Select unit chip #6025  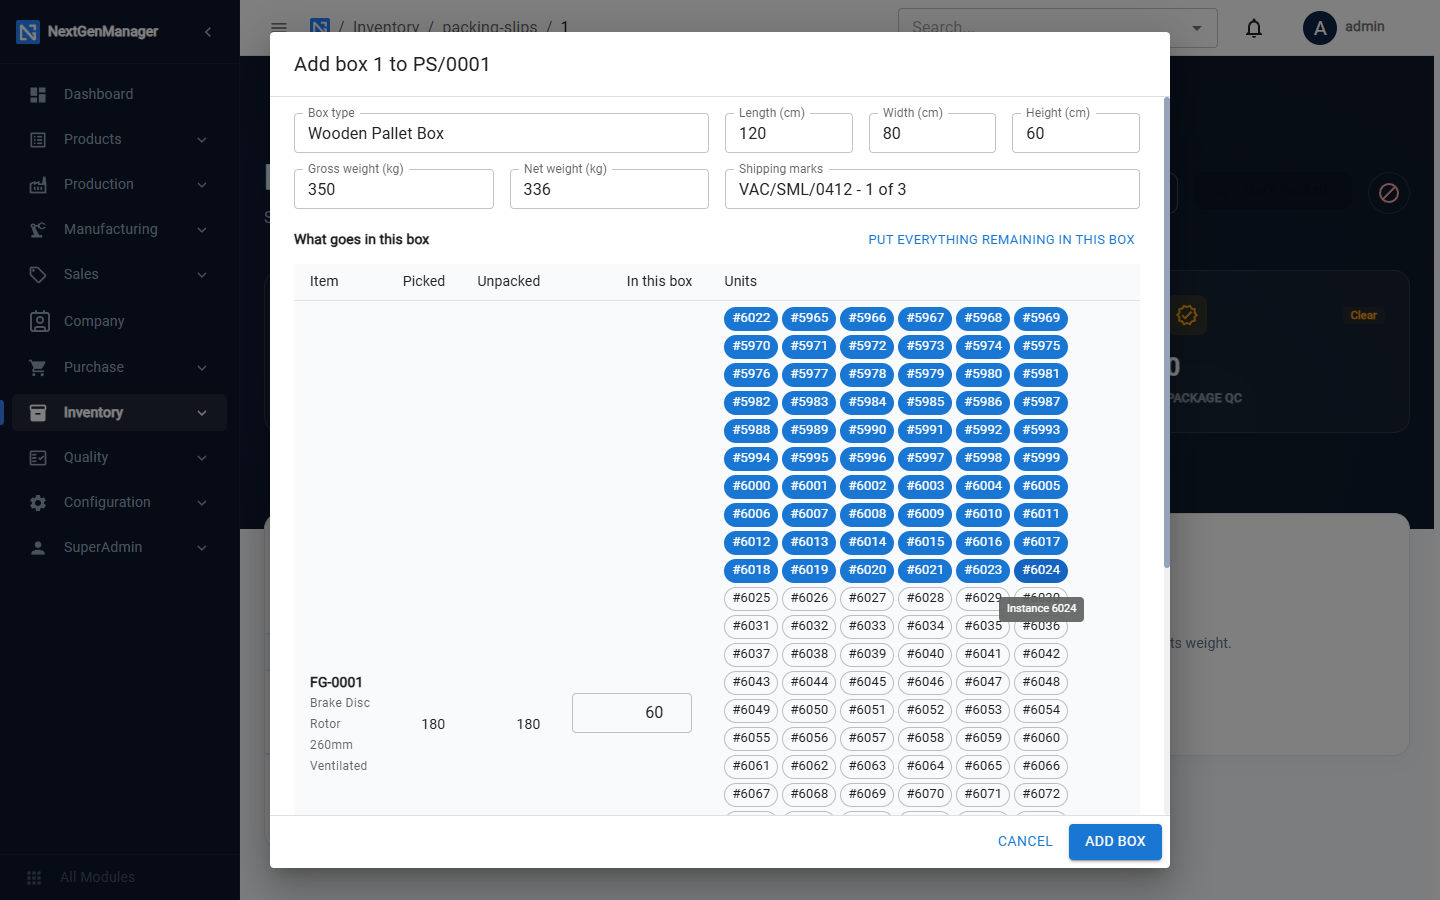point(751,598)
